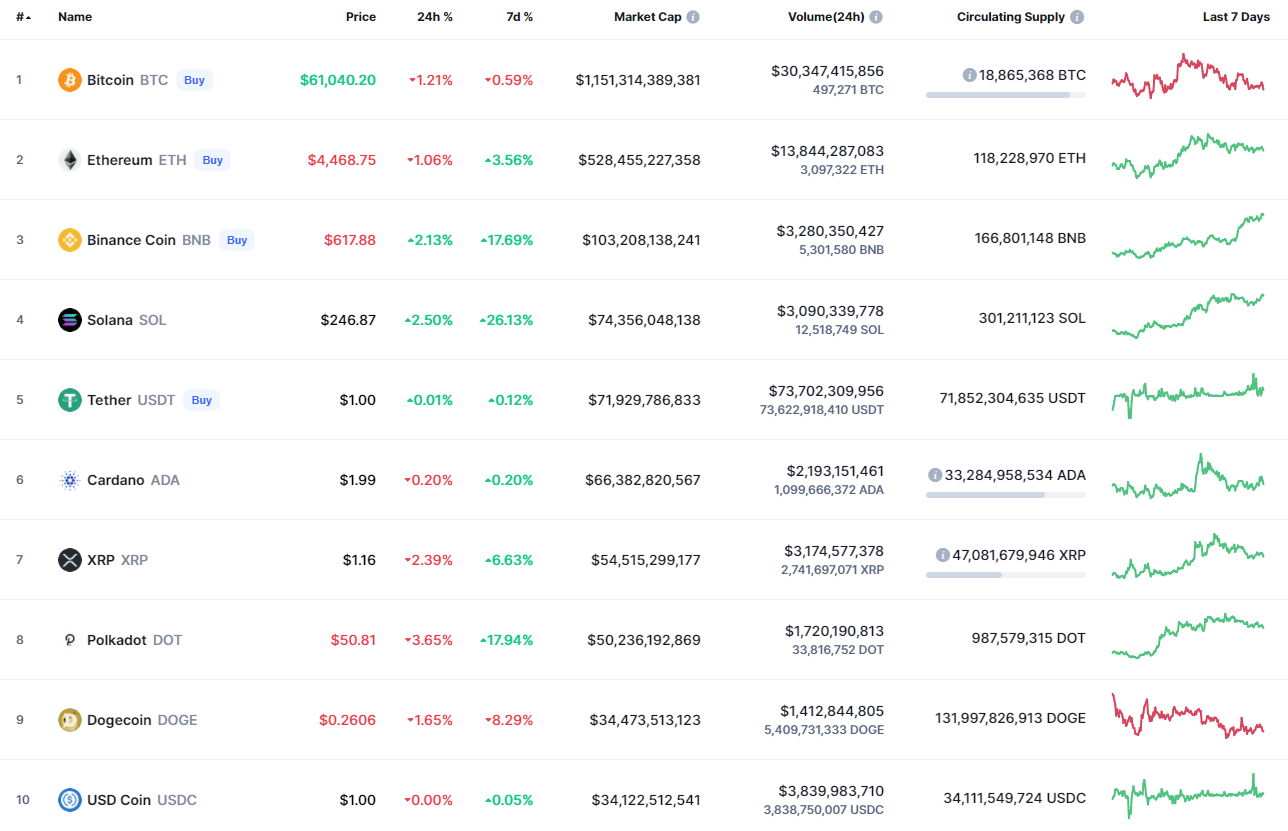The image size is (1288, 831).
Task: Click info icon beside XRP circulating supply
Action: click(x=942, y=555)
